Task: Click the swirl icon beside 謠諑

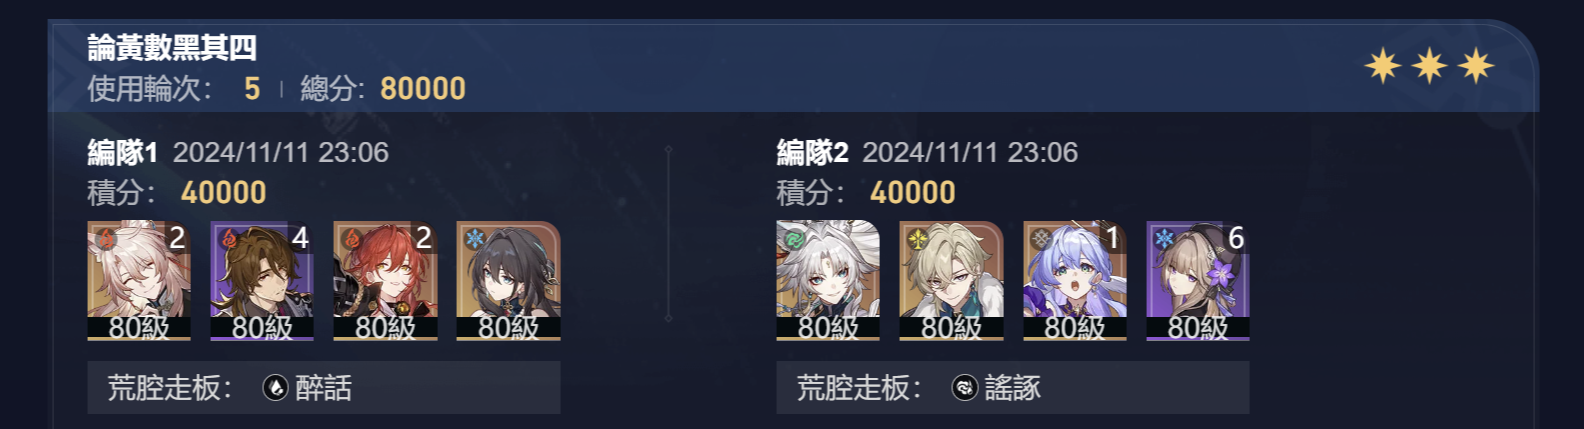Action: [x=964, y=388]
